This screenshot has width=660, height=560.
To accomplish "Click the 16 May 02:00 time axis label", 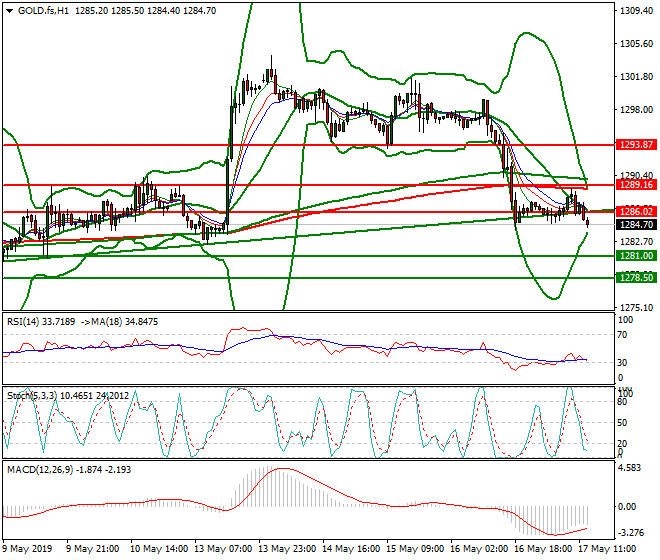I will 479,549.
